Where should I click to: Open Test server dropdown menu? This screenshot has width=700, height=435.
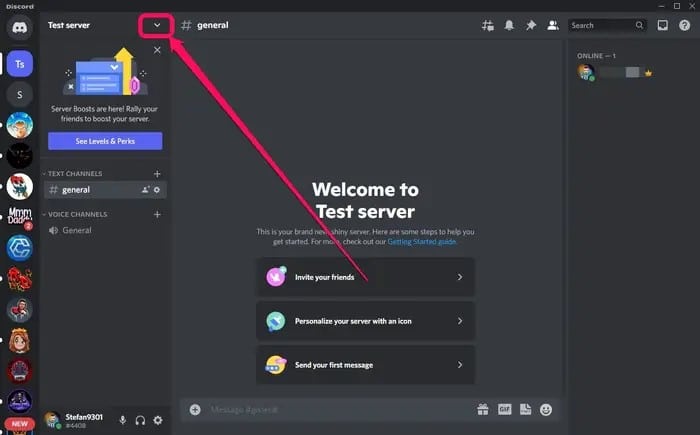(157, 25)
